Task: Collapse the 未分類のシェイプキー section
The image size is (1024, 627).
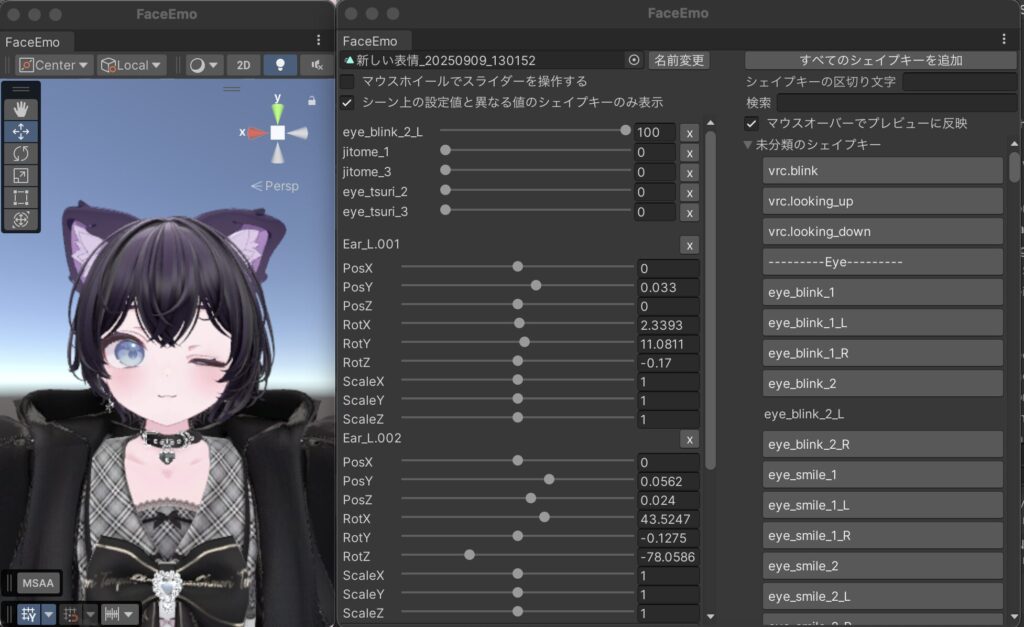Action: [748, 145]
